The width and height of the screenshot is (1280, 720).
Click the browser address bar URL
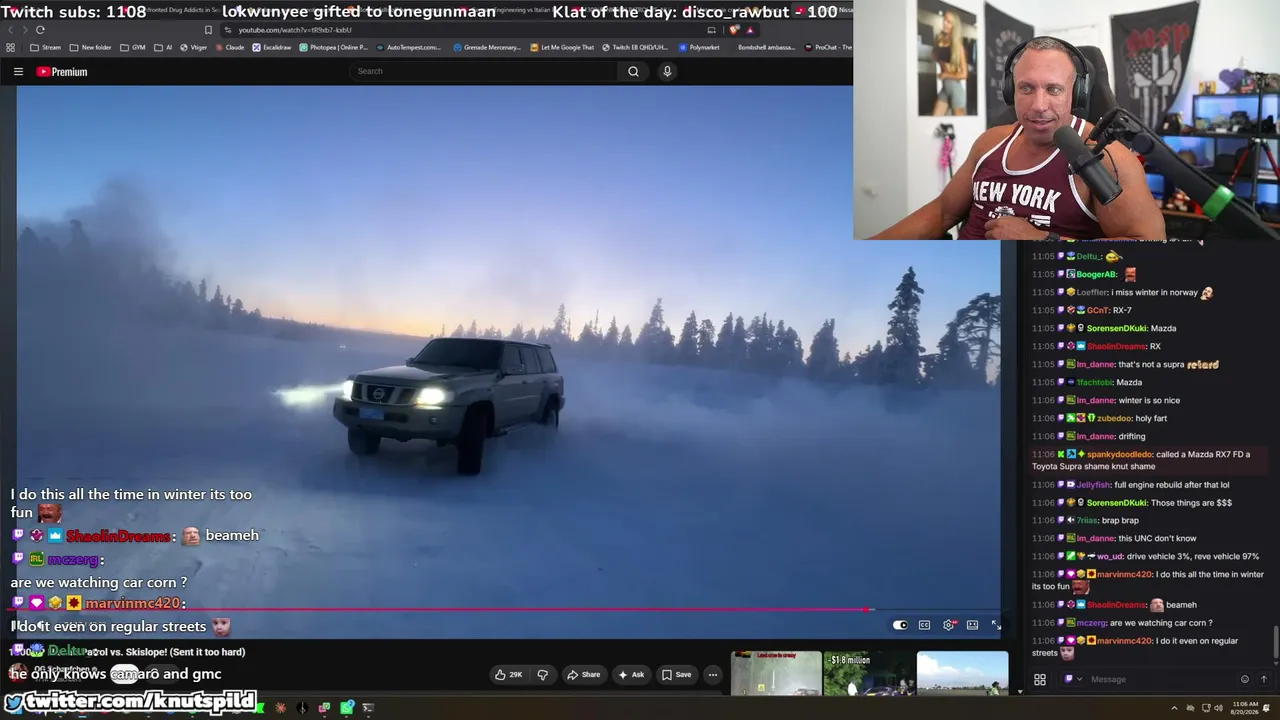click(x=295, y=30)
